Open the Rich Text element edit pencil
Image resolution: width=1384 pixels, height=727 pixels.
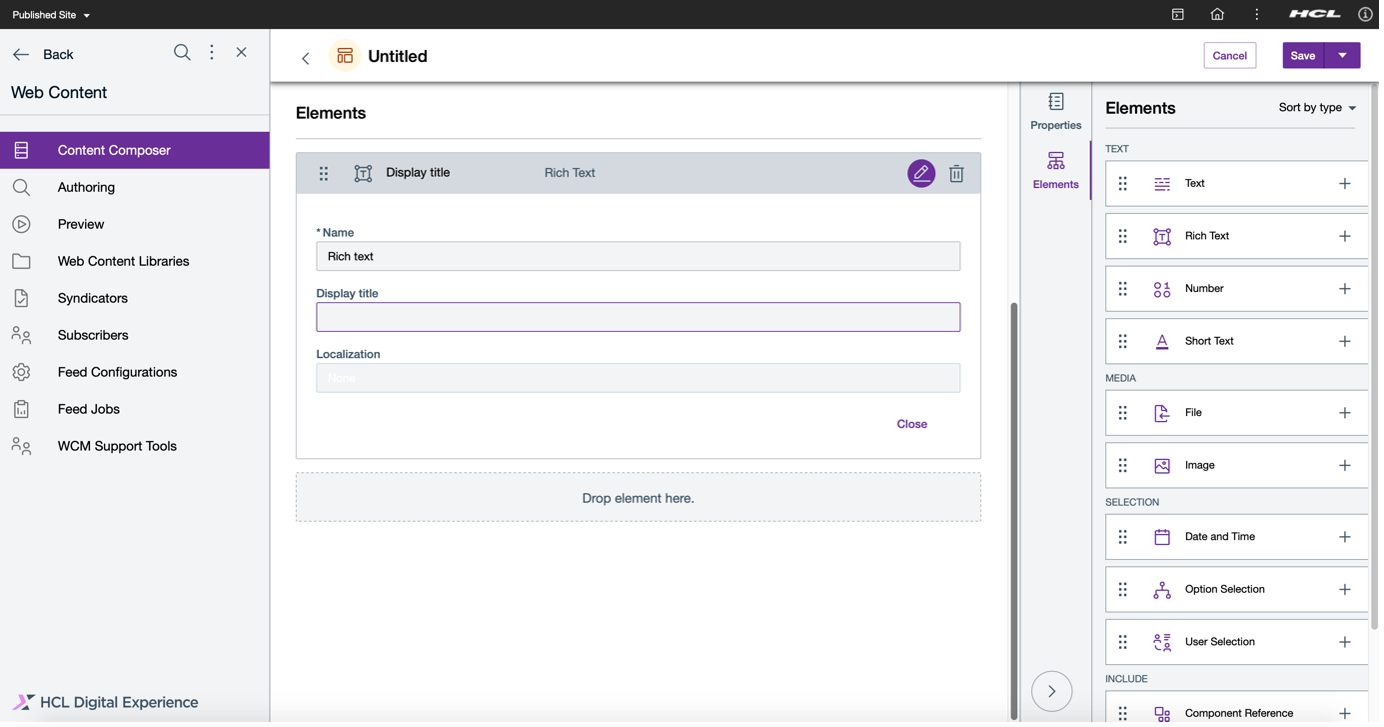tap(921, 173)
